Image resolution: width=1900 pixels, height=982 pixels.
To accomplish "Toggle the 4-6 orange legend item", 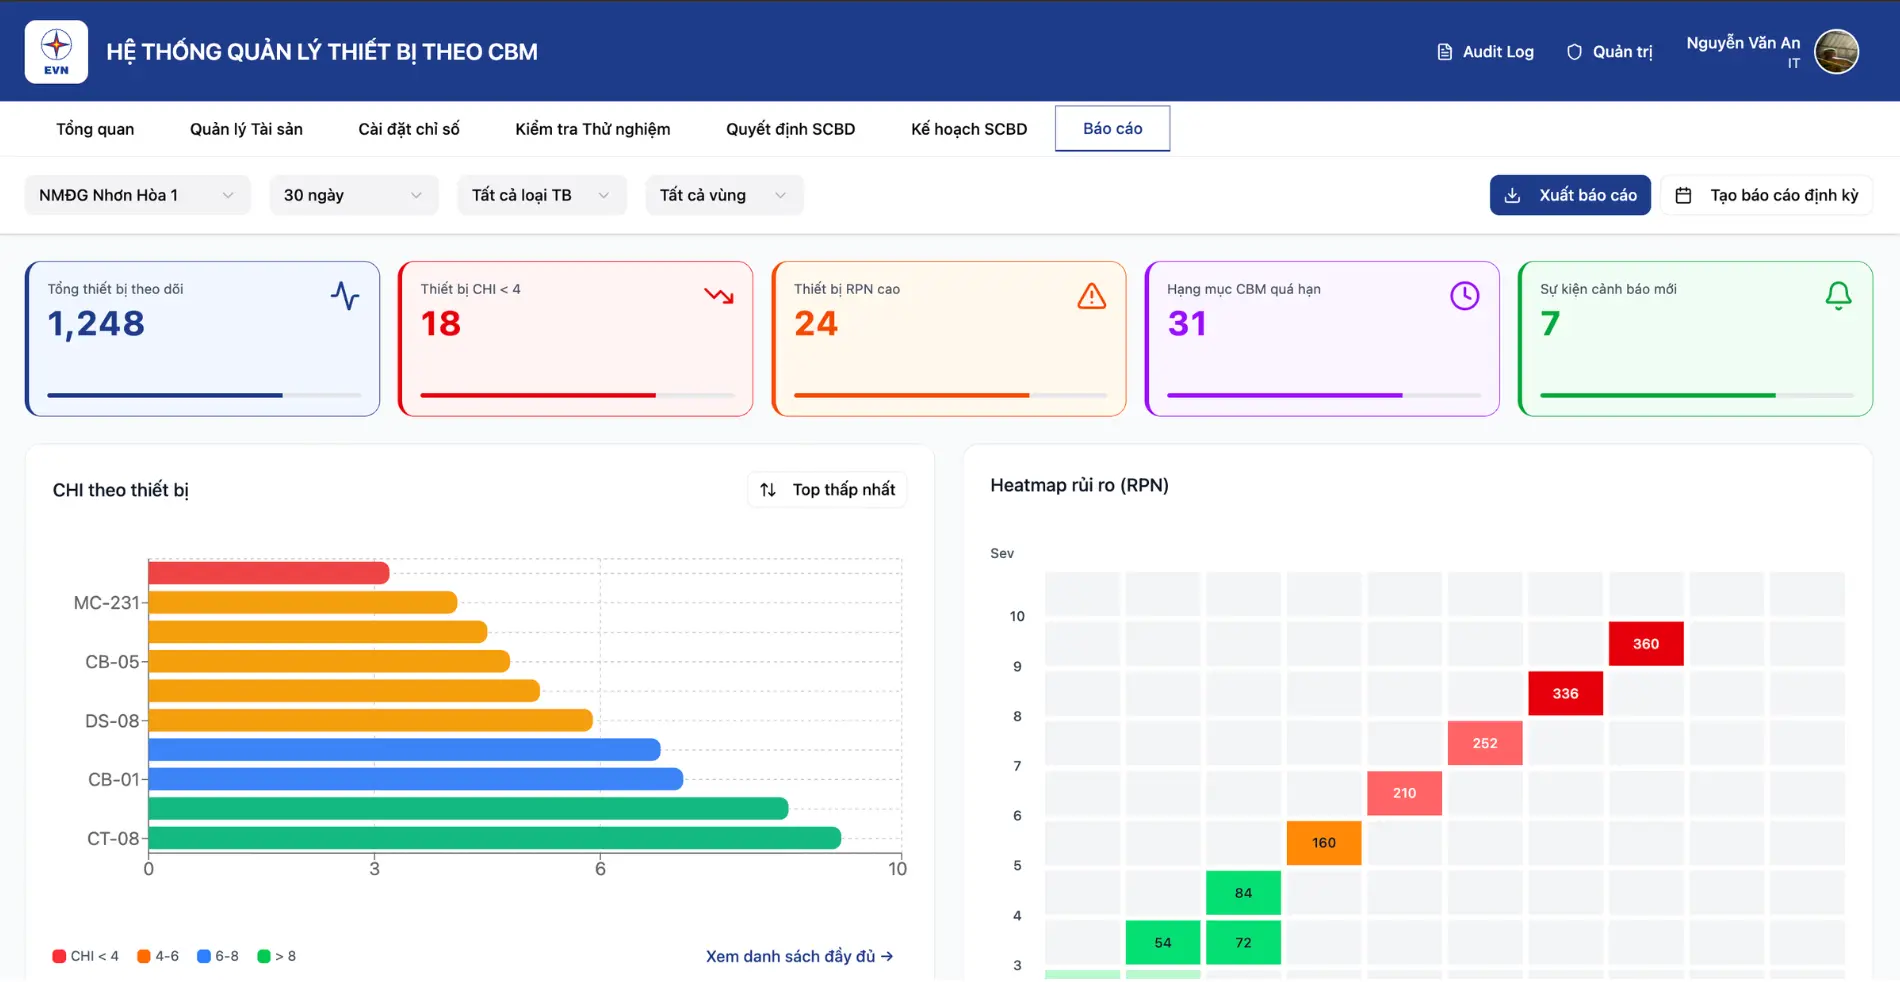I will [x=158, y=956].
